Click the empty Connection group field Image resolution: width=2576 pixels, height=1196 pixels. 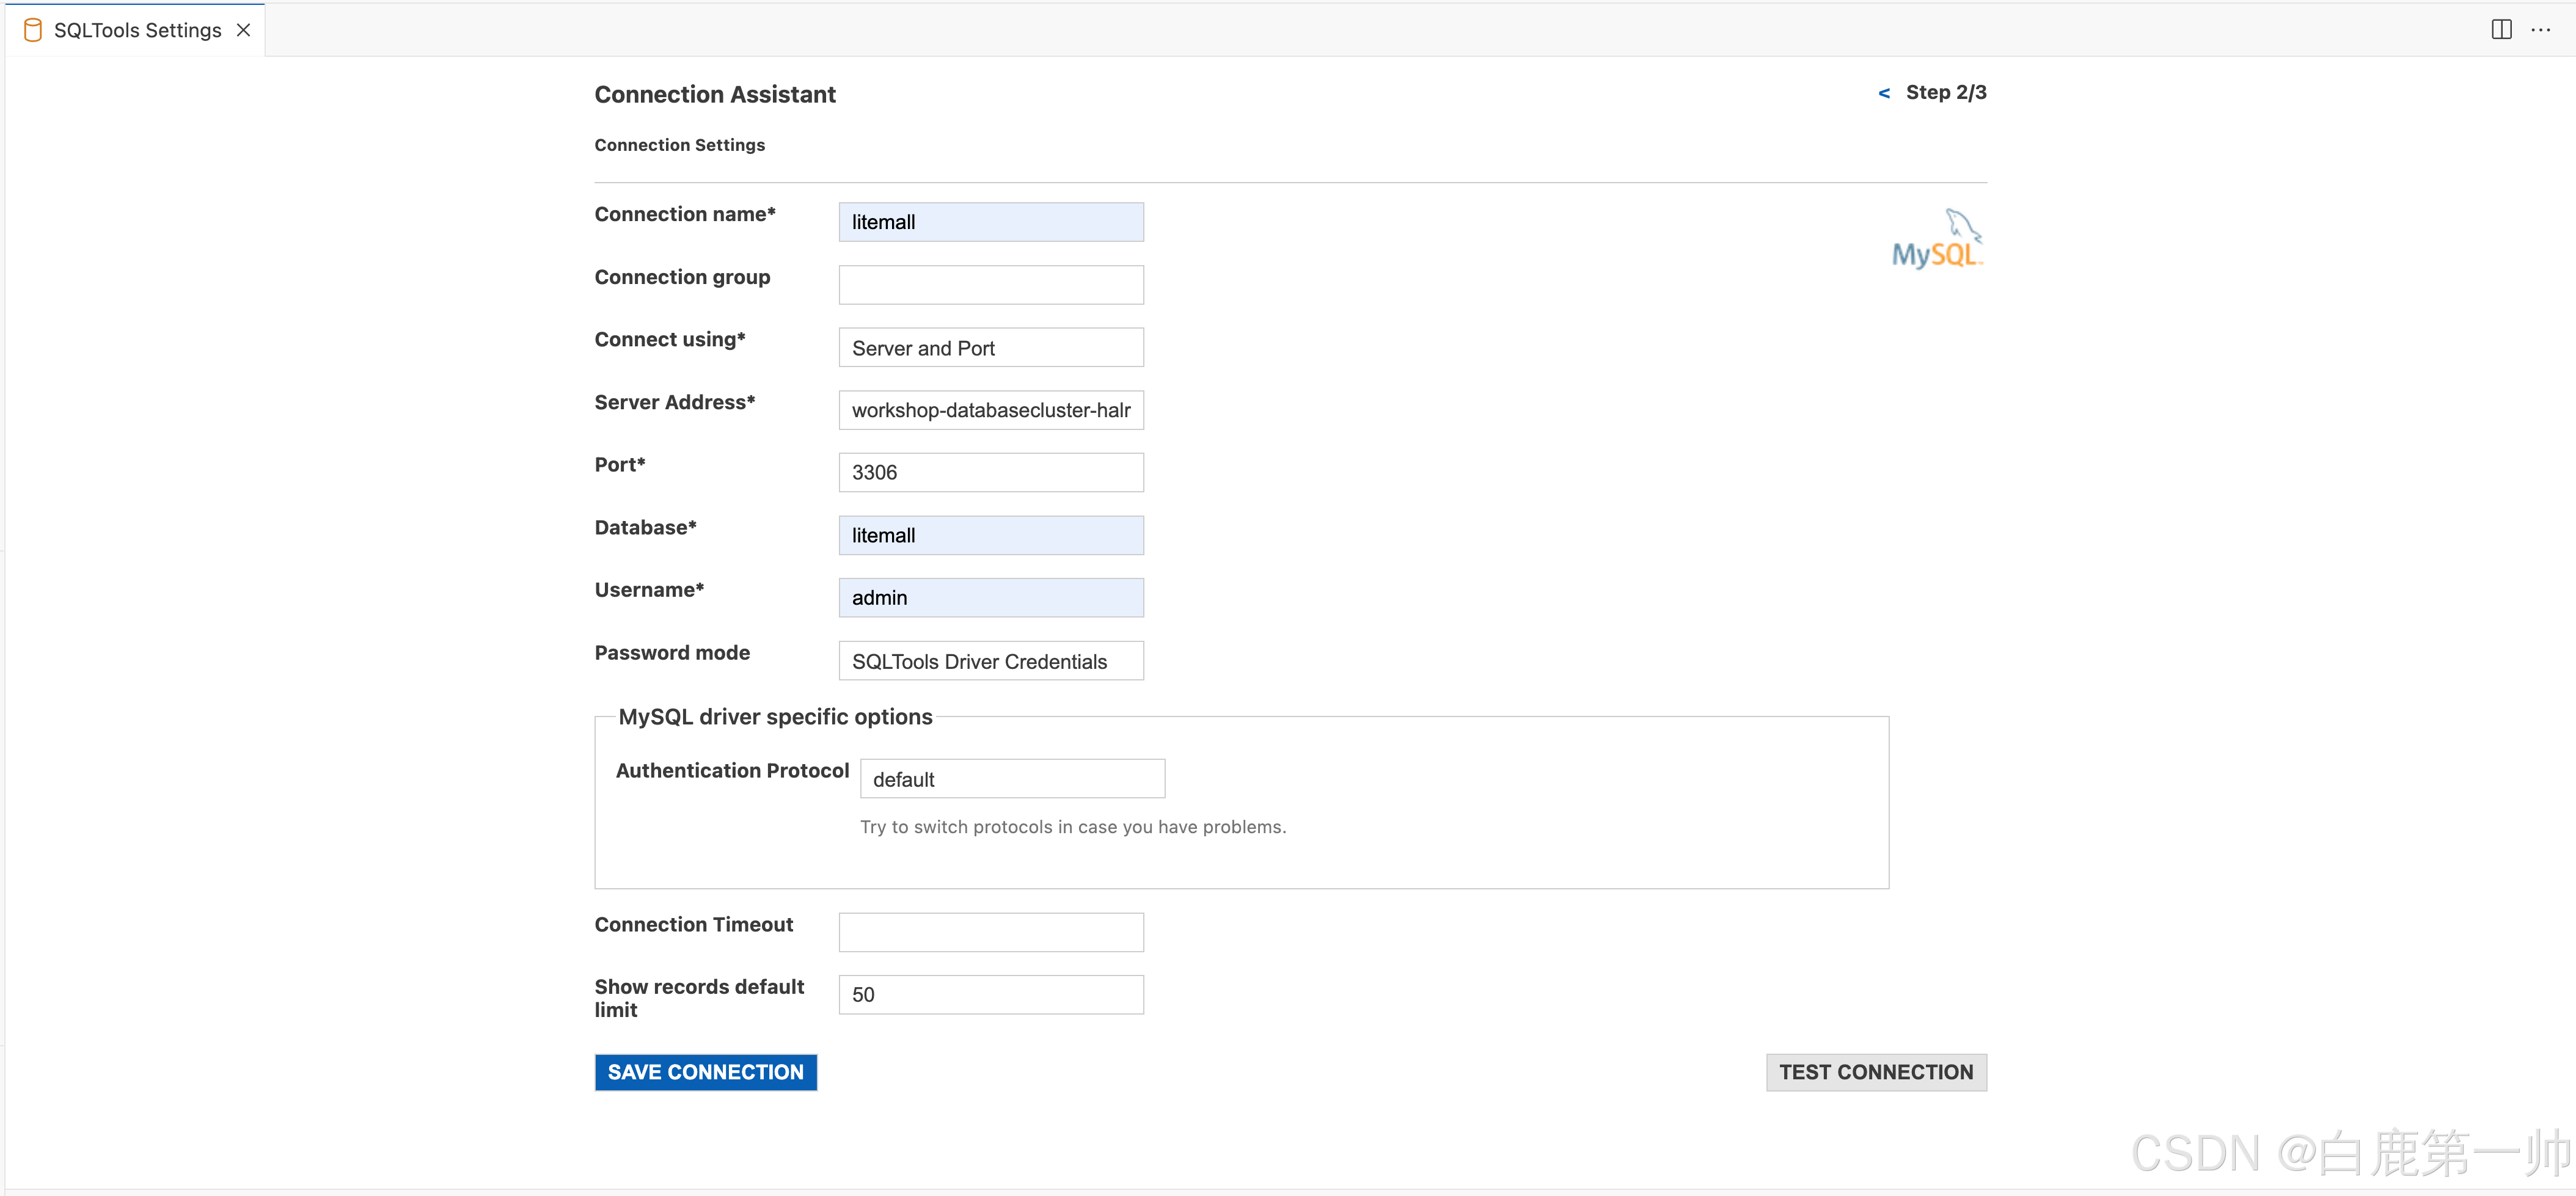(x=991, y=284)
